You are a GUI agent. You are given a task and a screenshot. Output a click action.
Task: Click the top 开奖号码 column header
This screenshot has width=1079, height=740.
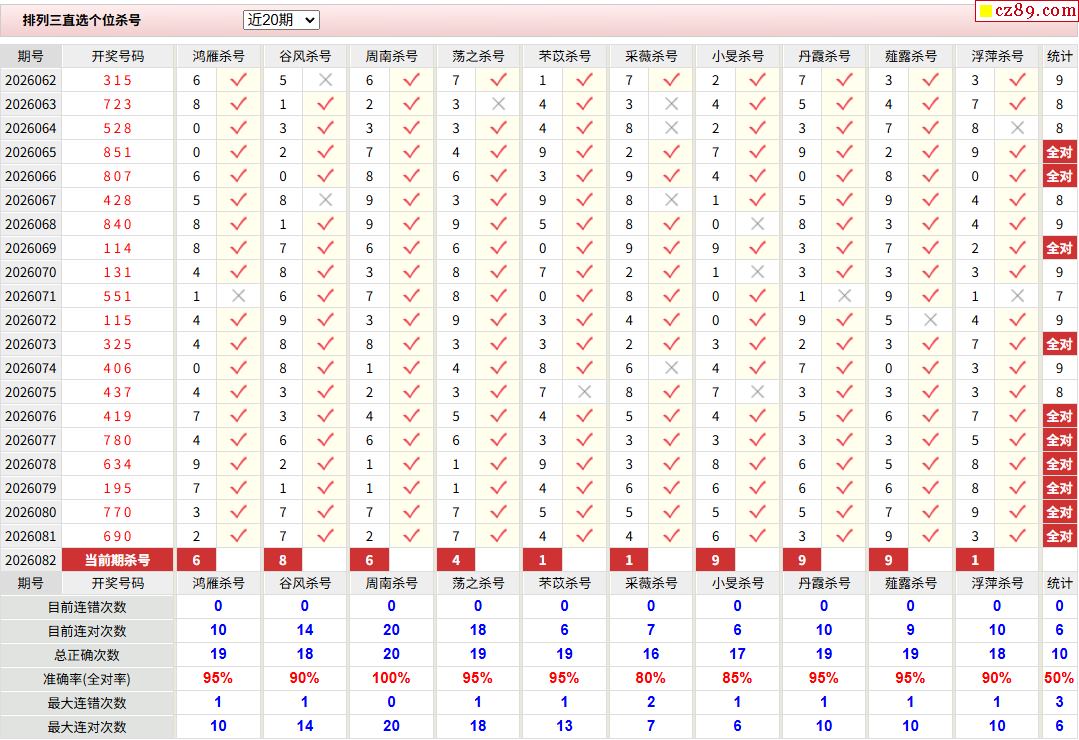[x=118, y=56]
